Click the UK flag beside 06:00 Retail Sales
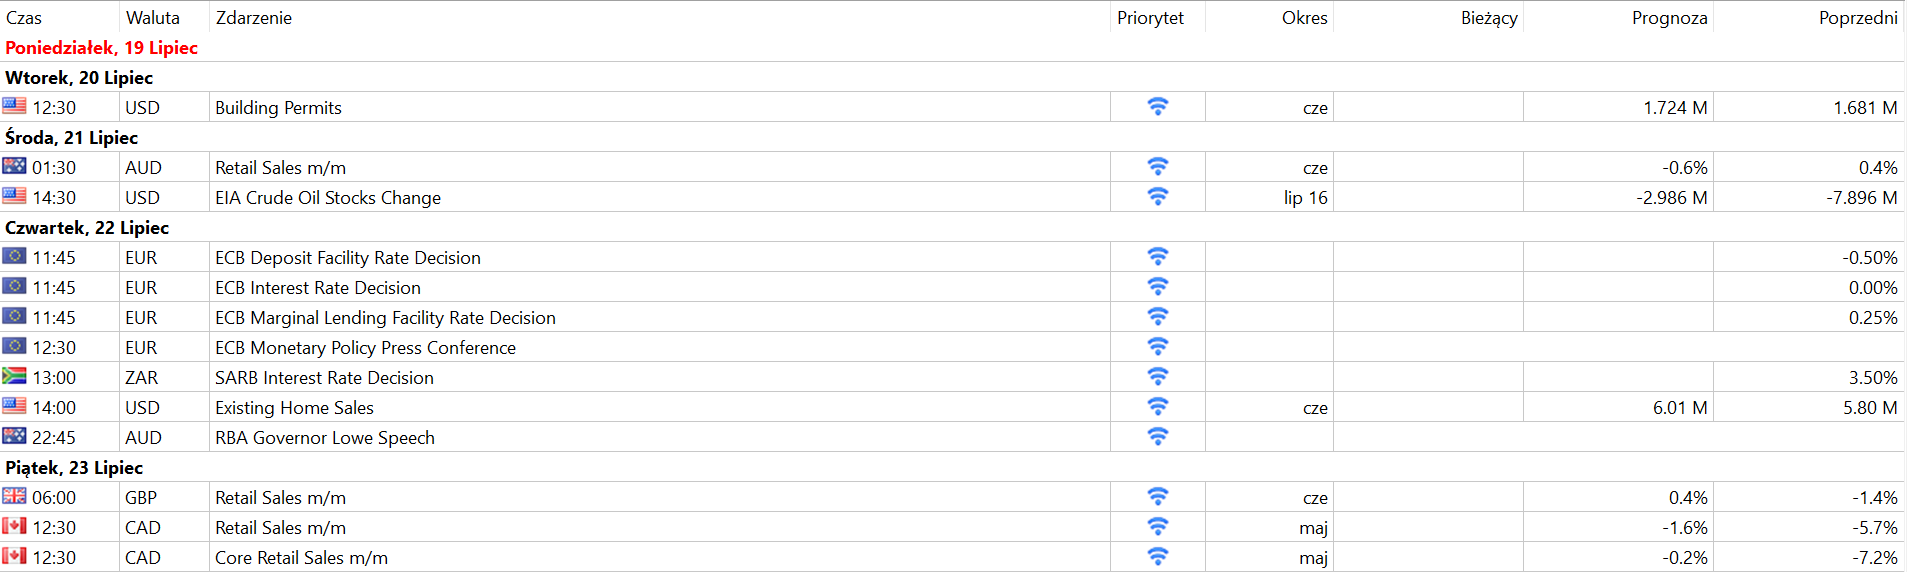The height and width of the screenshot is (572, 1907). click(14, 496)
